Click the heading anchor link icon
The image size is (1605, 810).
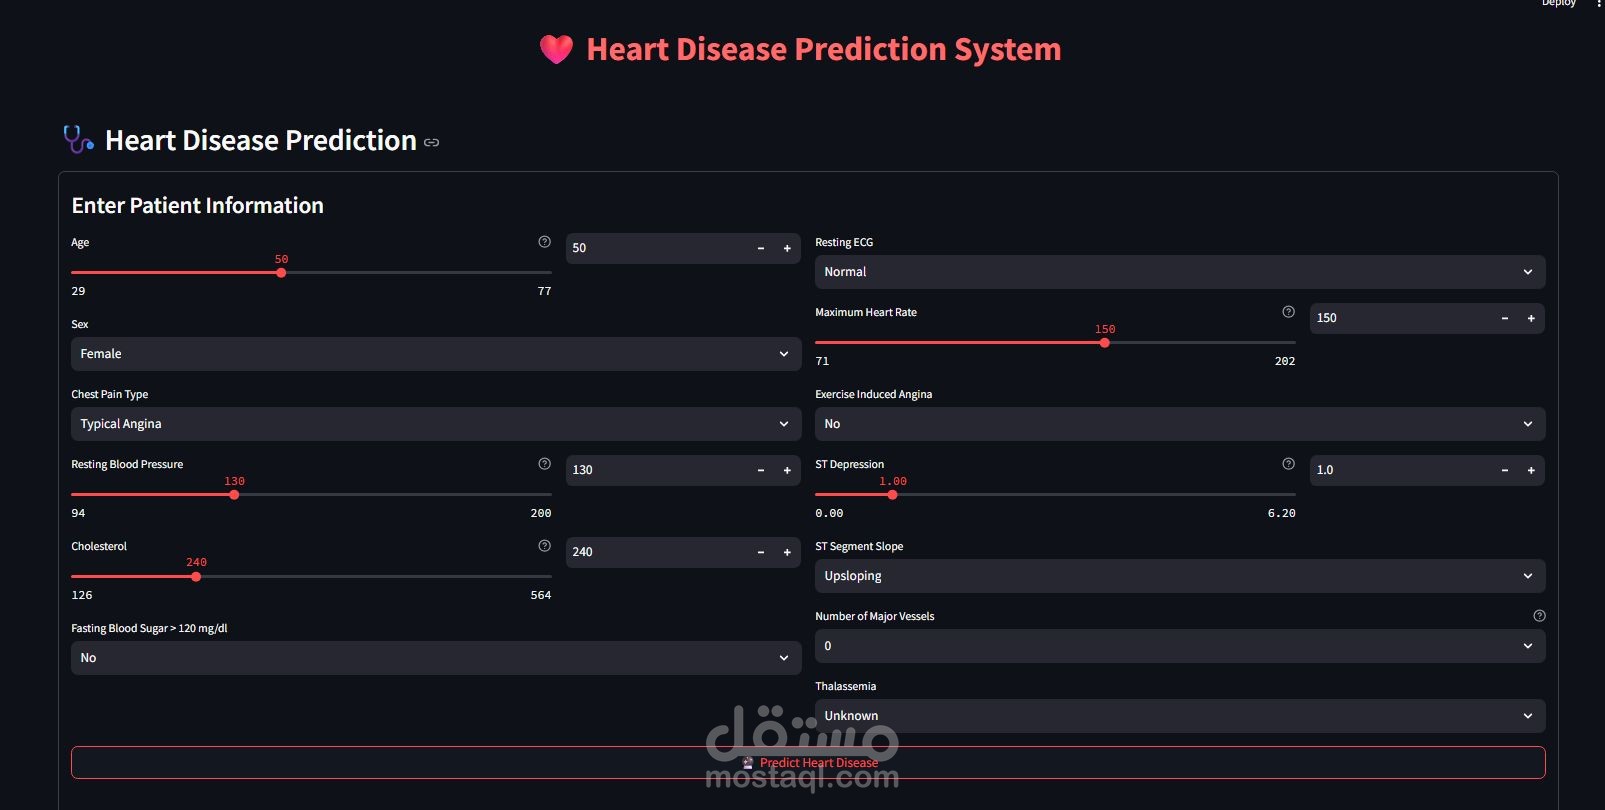[432, 143]
